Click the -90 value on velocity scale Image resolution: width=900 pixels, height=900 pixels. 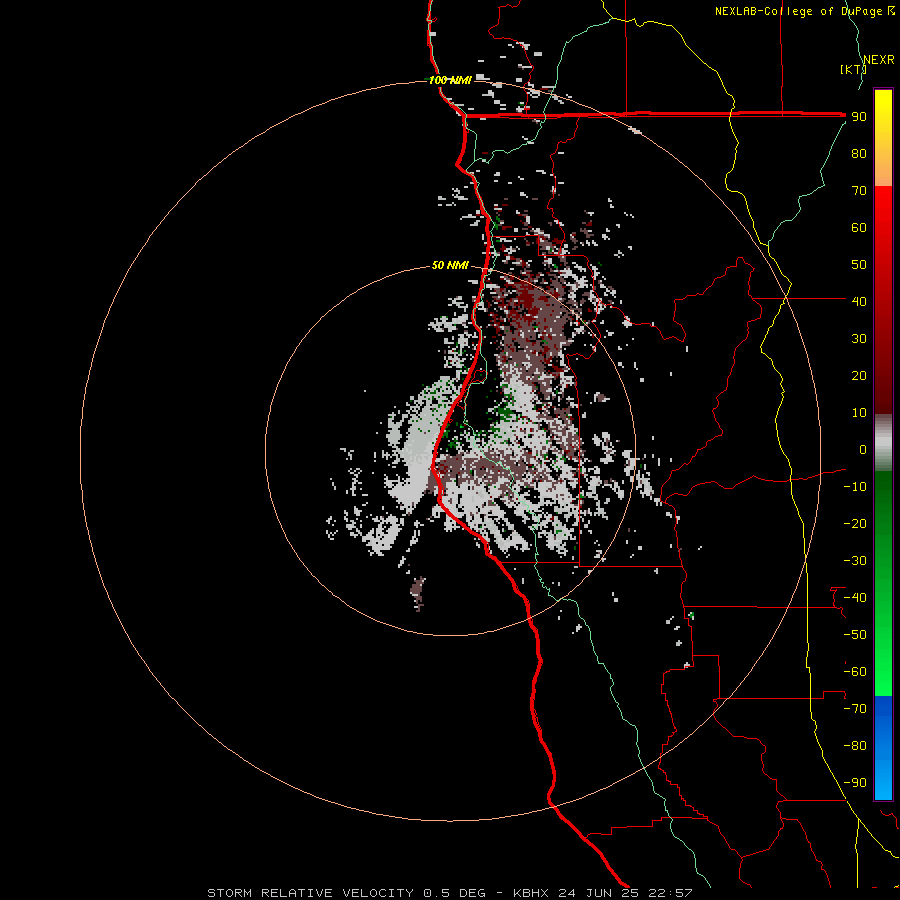click(x=855, y=783)
